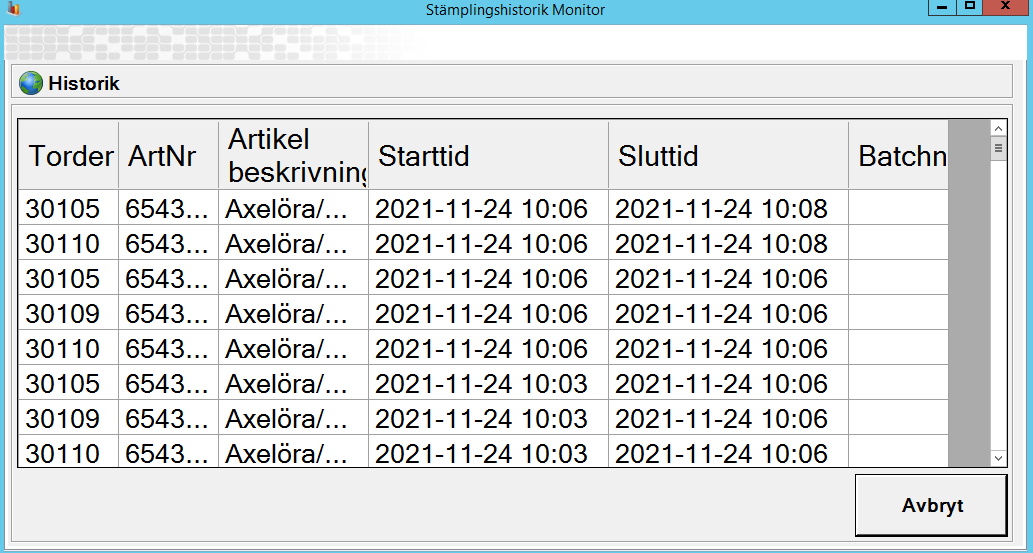This screenshot has width=1033, height=553.
Task: Click Starttid 10:03 cell of 30109 row
Action: pos(481,419)
